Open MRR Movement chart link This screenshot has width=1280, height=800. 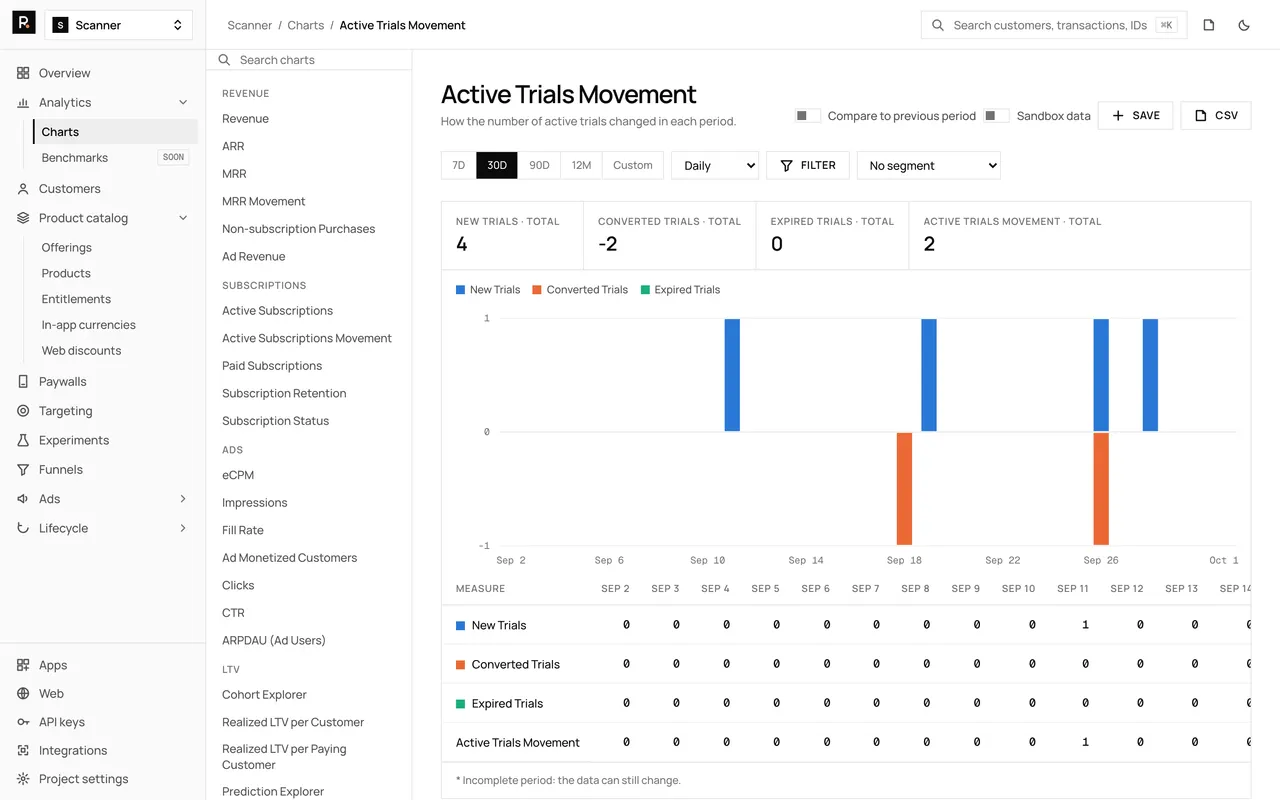coord(264,201)
